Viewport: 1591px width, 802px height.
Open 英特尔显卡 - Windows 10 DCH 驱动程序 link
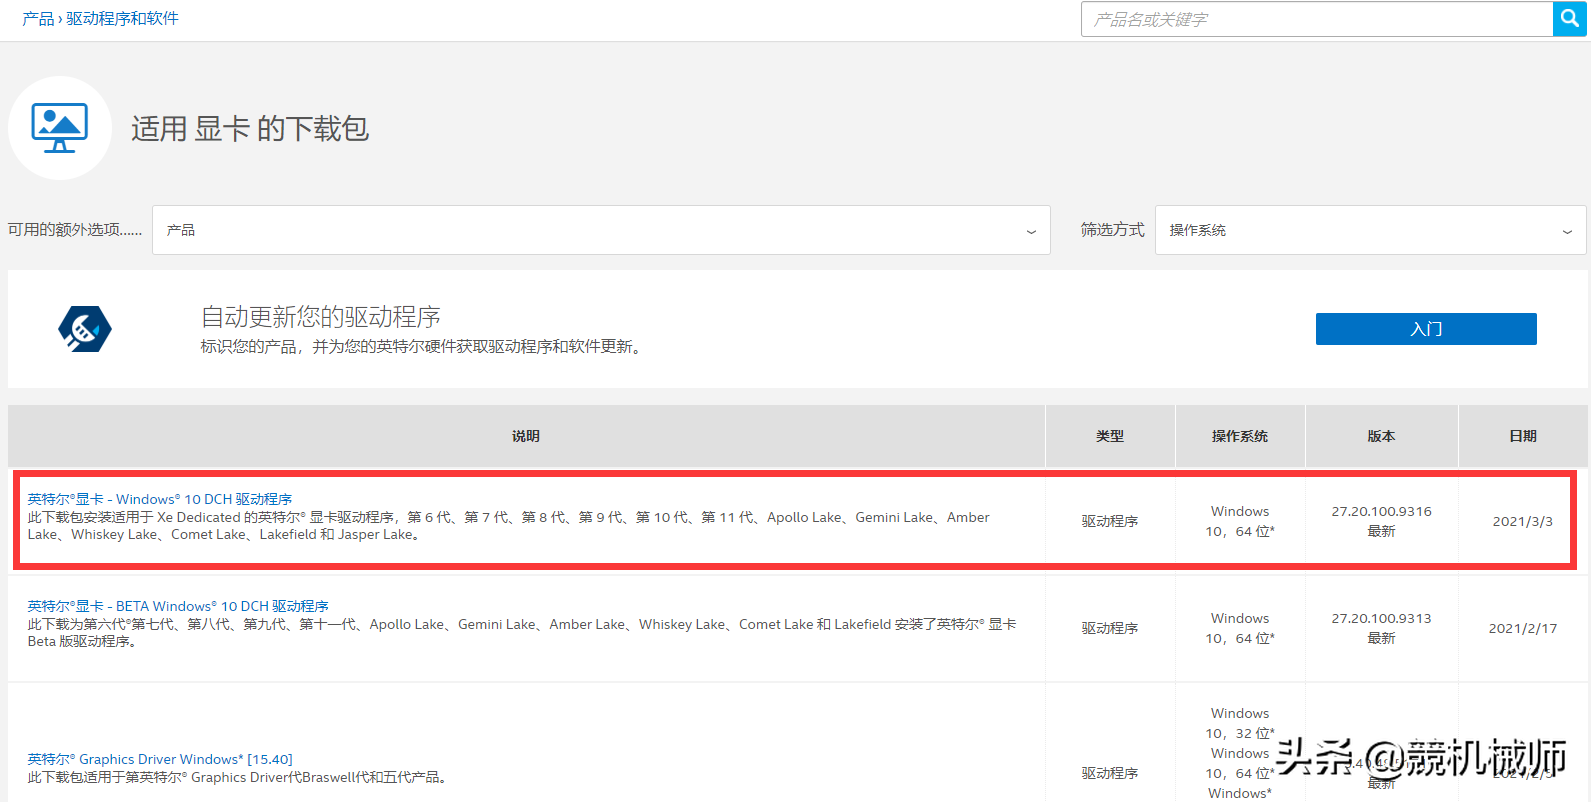coord(160,499)
